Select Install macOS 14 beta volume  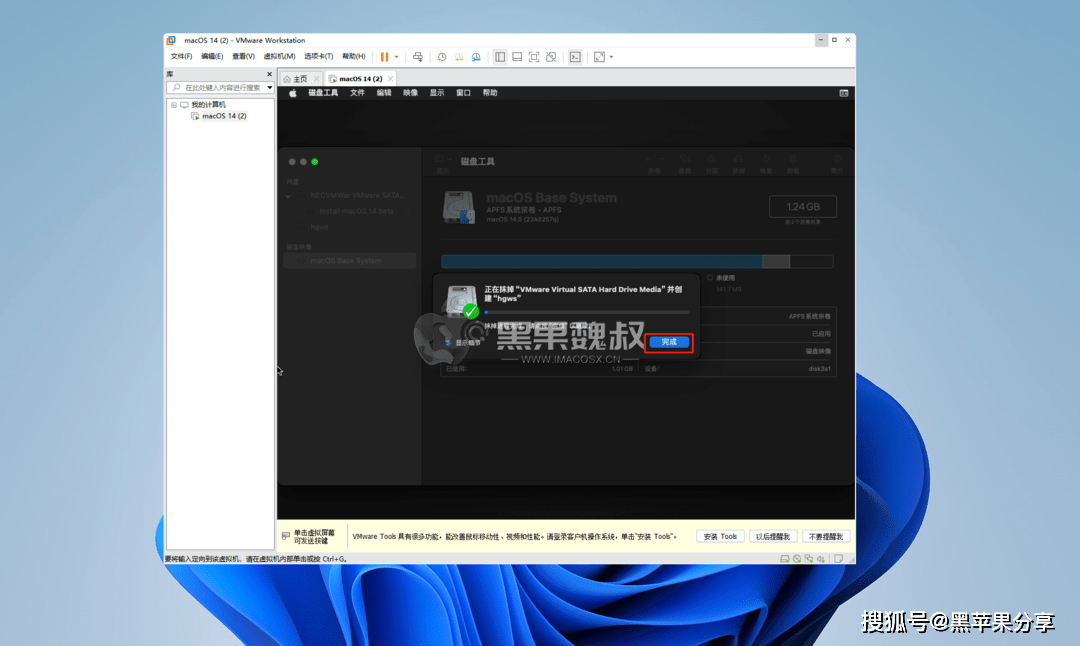click(357, 211)
